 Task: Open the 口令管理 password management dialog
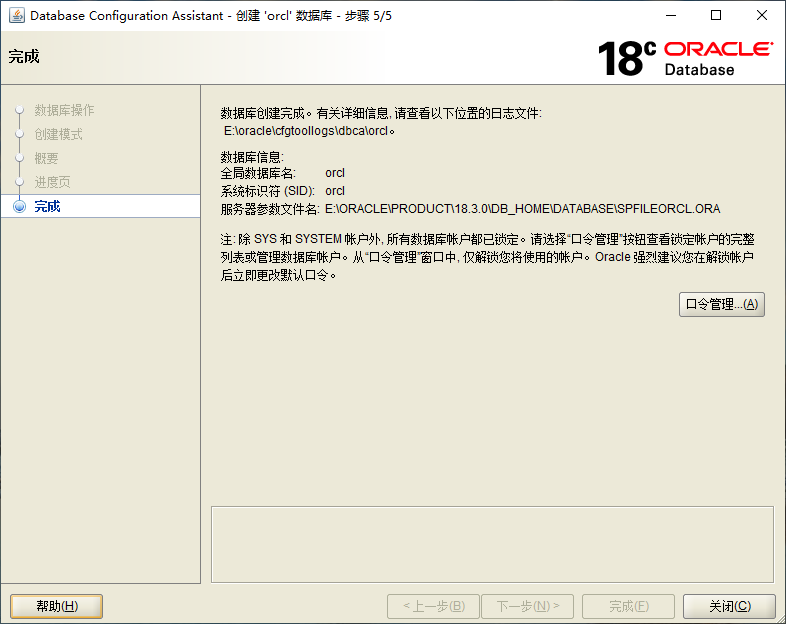(x=721, y=304)
